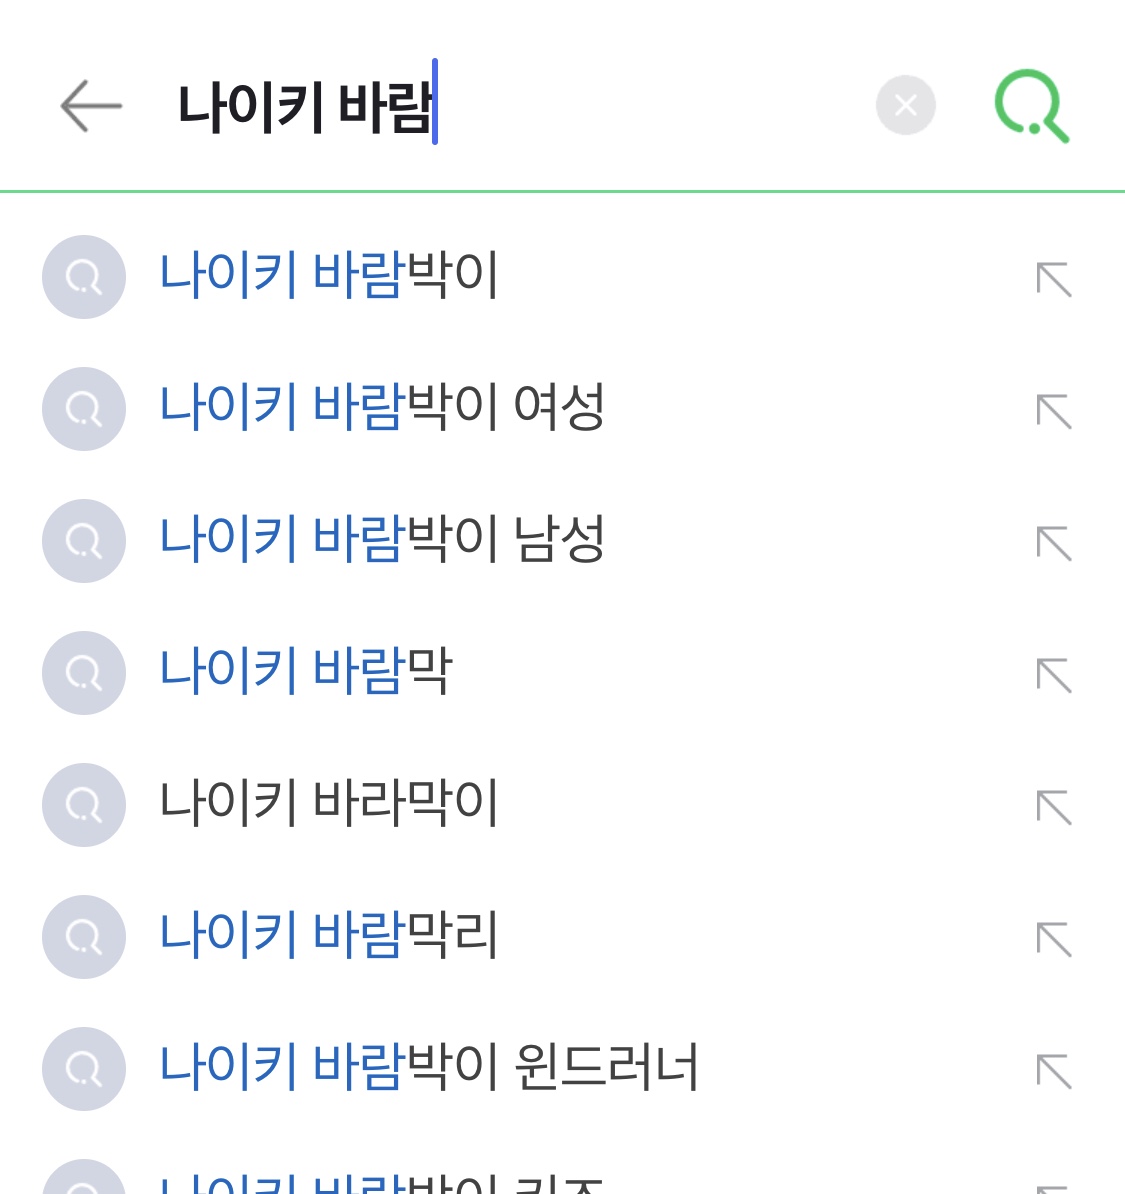1125x1194 pixels.
Task: Select suggestion 나이키 바람박이
Action: [x=329, y=275]
